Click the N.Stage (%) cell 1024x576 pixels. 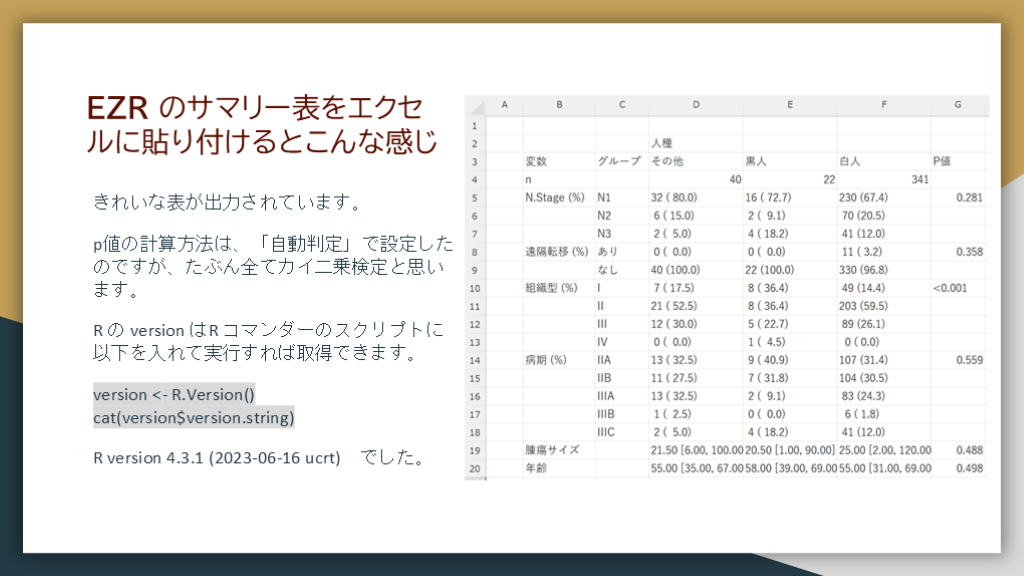555,197
